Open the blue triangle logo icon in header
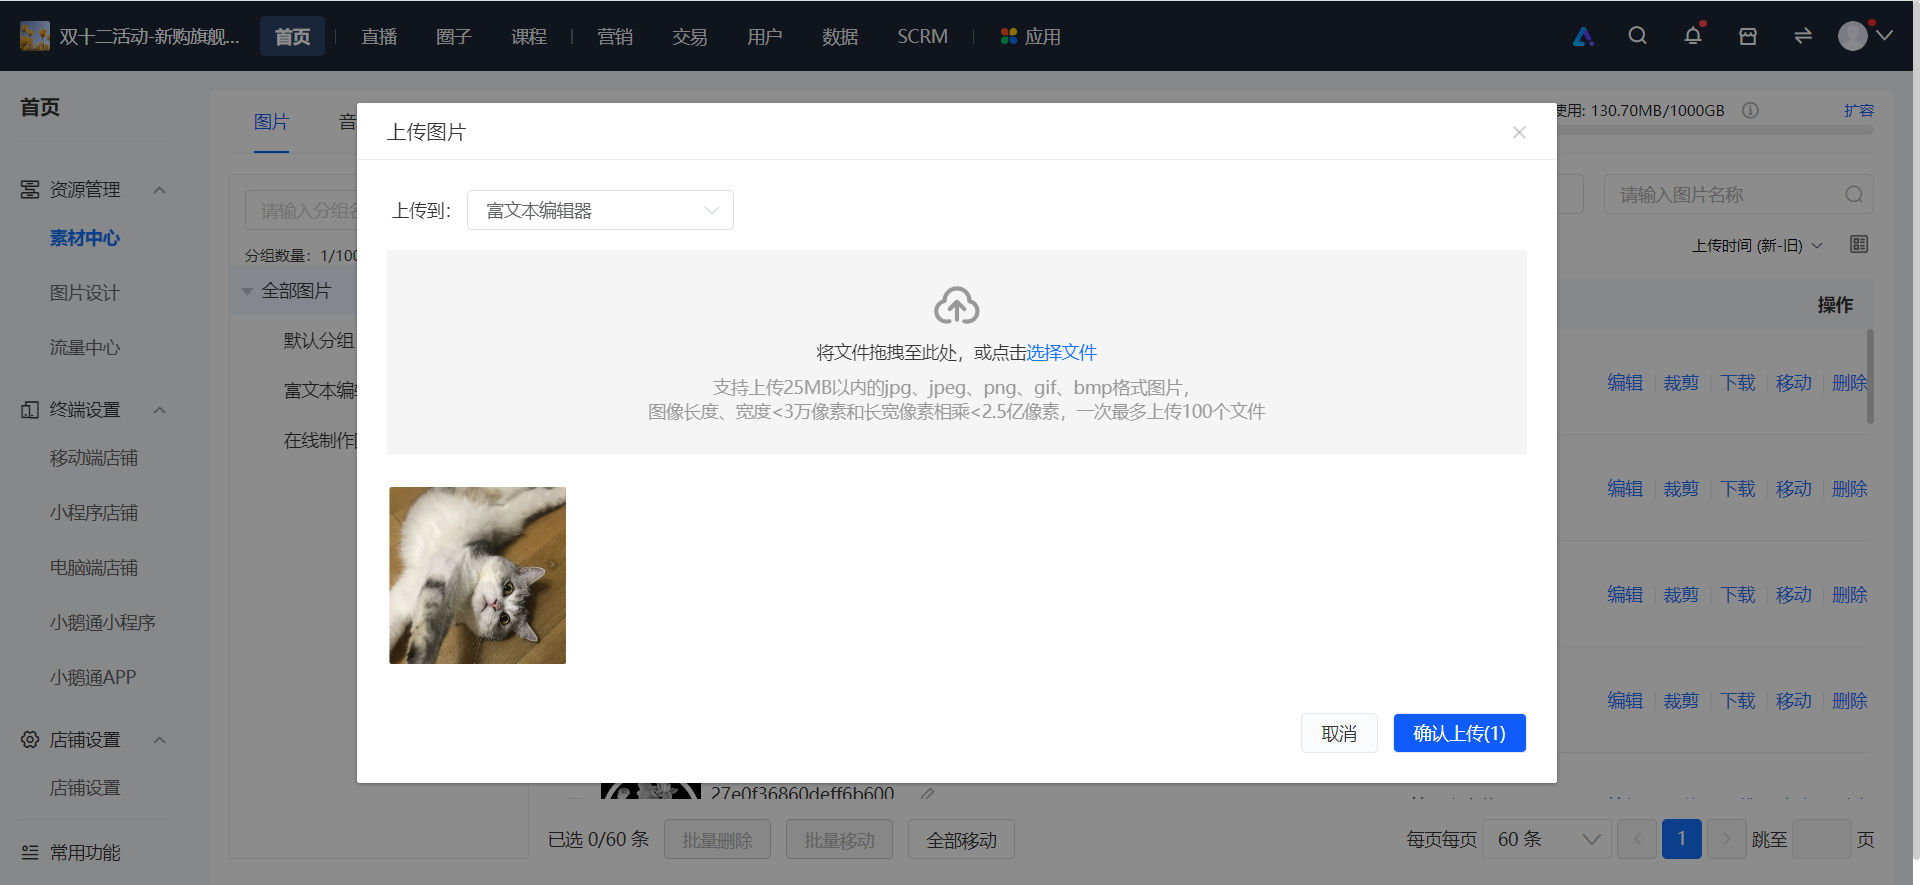Screen dimensions: 1920x885 (x=1583, y=36)
